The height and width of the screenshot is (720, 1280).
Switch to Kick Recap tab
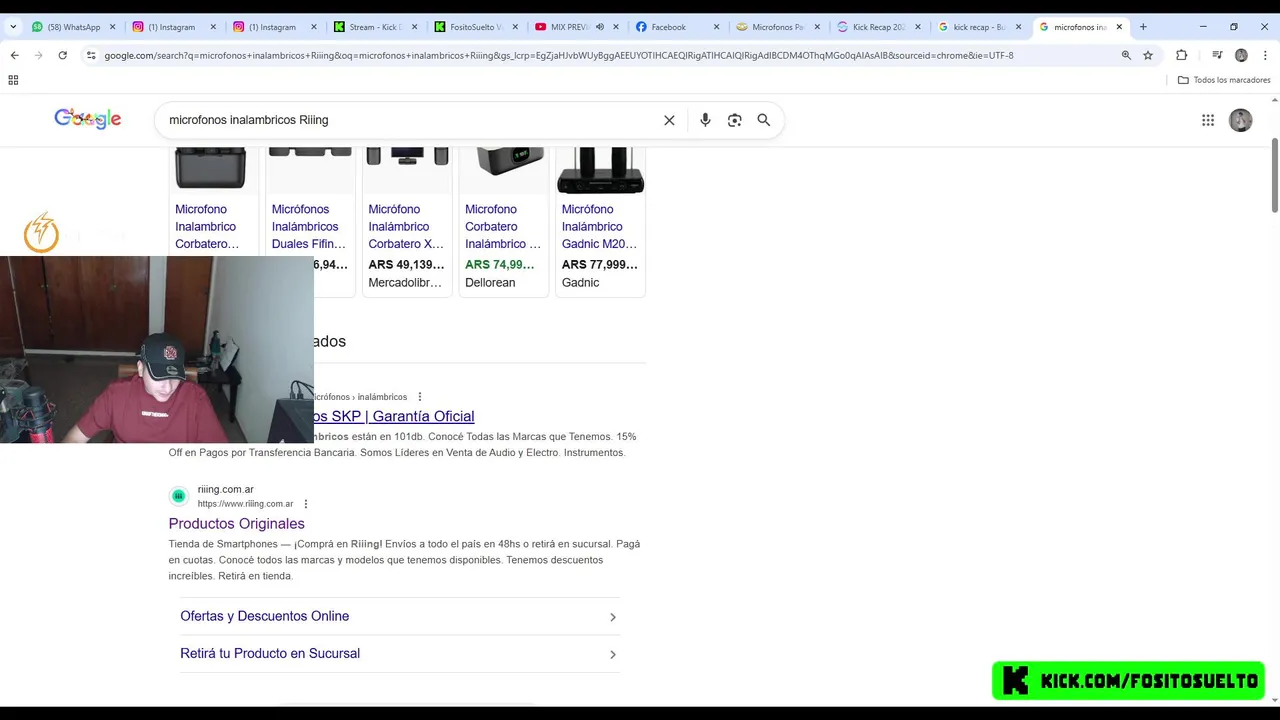coord(878,27)
